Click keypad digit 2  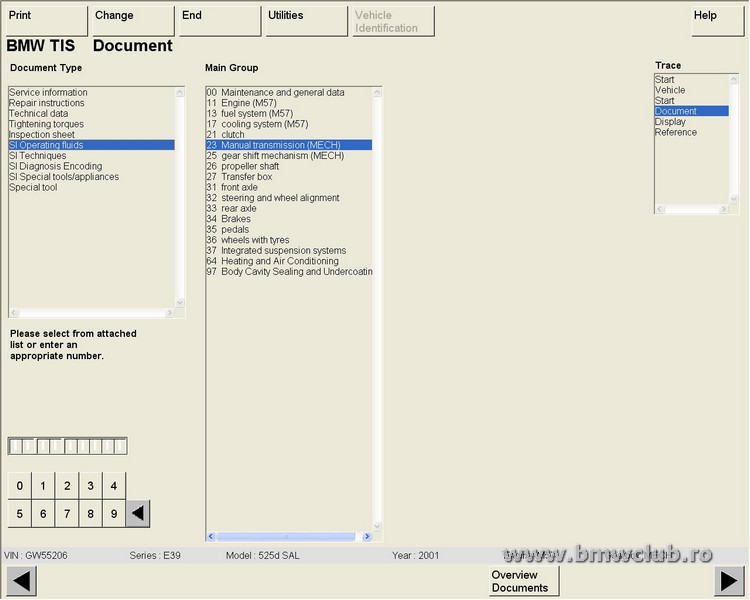point(67,486)
